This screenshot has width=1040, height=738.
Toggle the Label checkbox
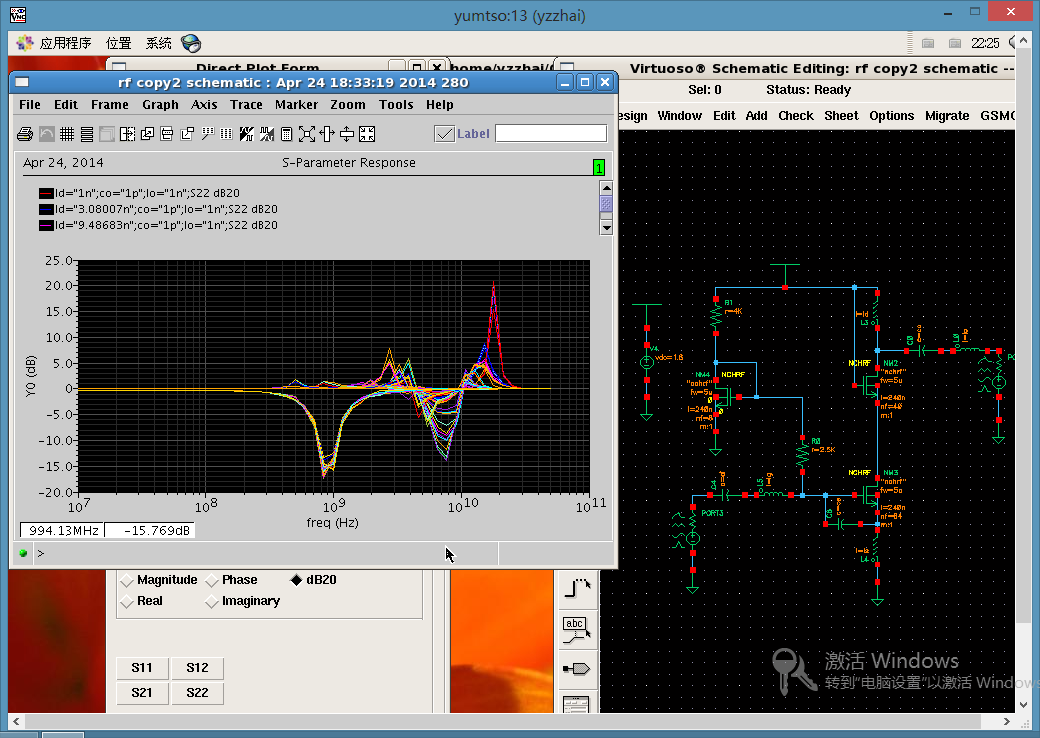445,134
